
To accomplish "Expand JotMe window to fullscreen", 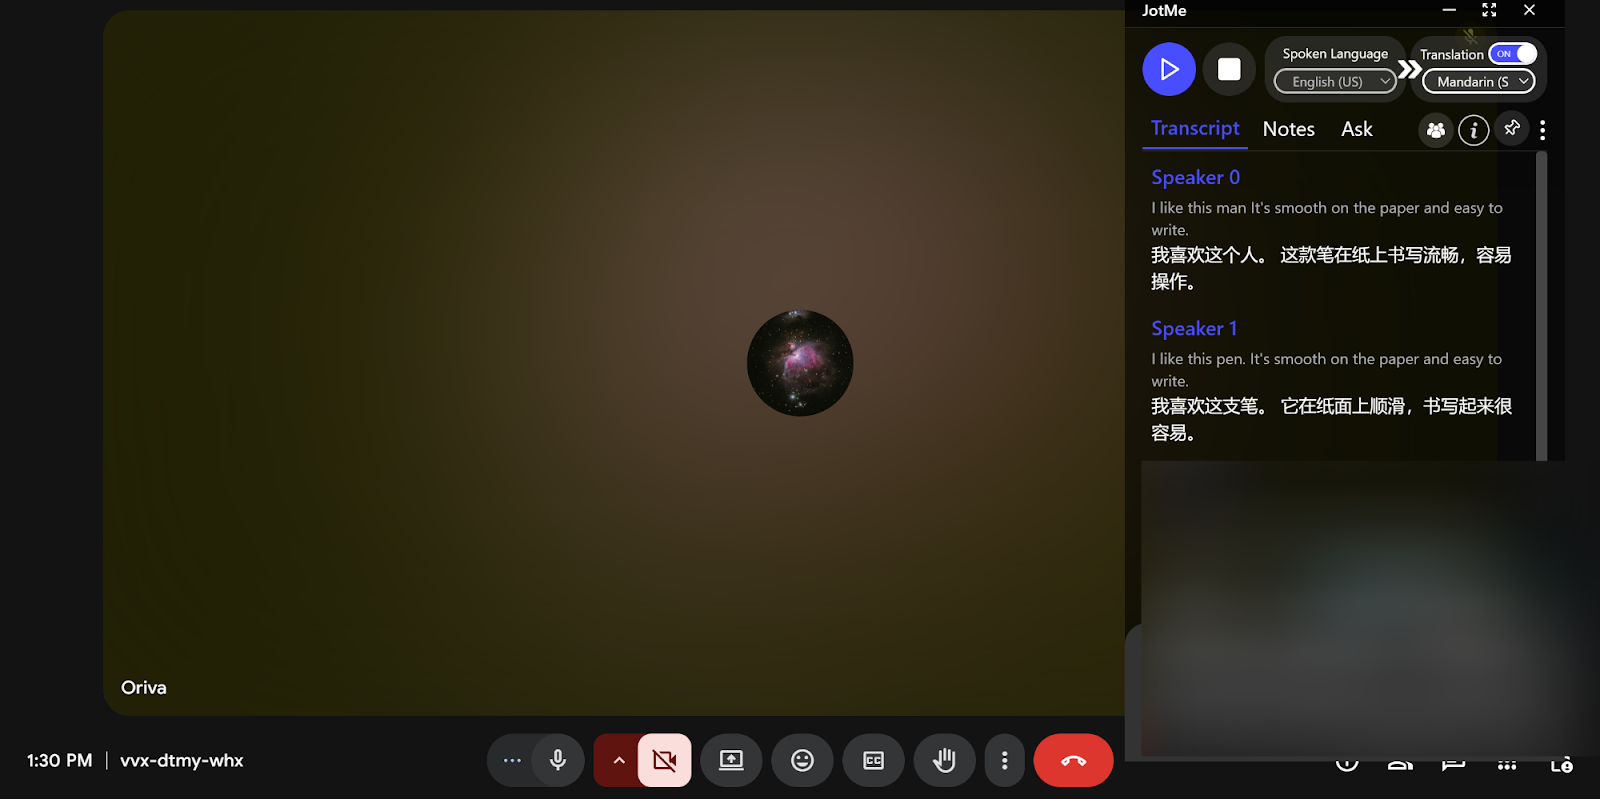I will click(1489, 10).
